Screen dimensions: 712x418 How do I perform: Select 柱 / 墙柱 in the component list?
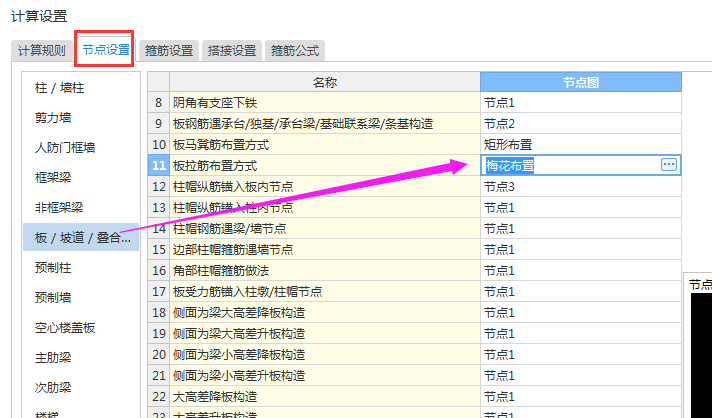[x=81, y=88]
